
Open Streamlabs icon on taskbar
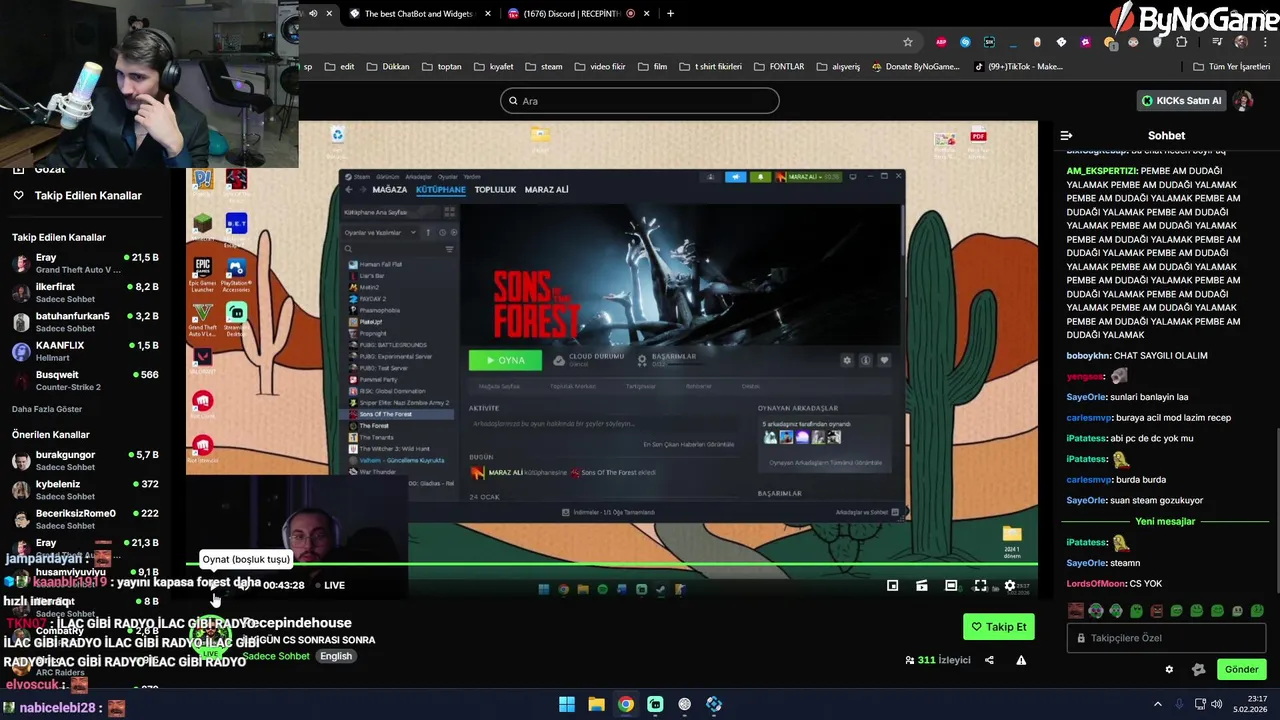click(x=655, y=704)
